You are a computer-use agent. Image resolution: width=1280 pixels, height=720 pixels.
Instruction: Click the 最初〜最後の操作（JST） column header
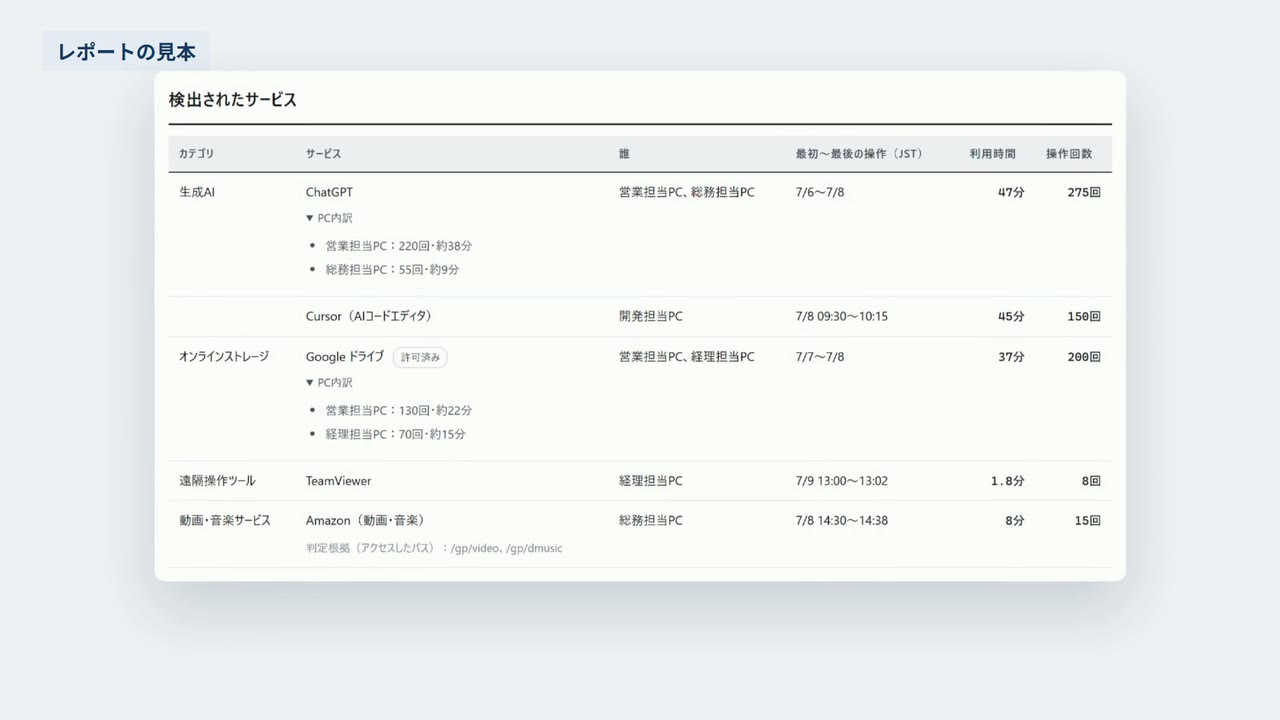(x=859, y=154)
